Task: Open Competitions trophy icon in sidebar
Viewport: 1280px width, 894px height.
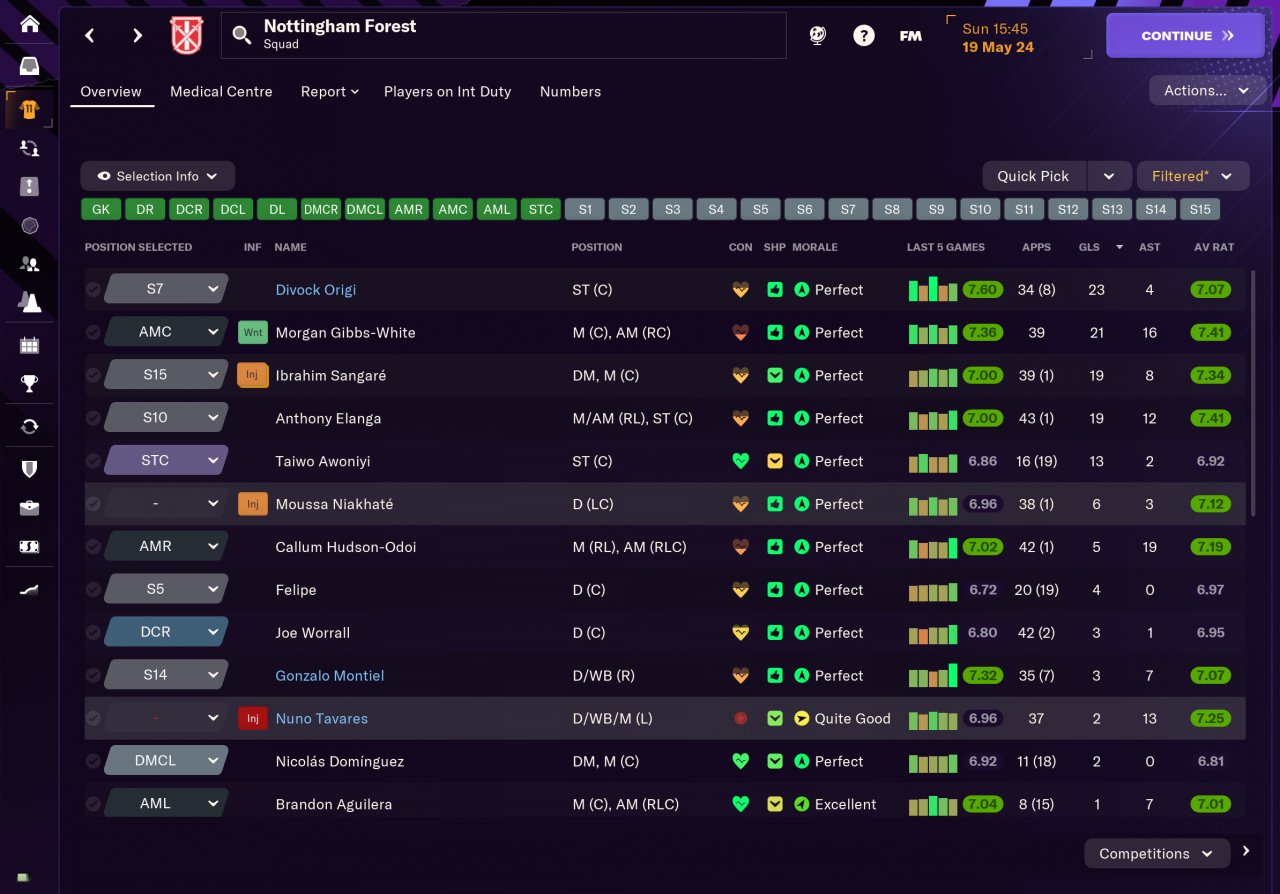Action: point(30,383)
